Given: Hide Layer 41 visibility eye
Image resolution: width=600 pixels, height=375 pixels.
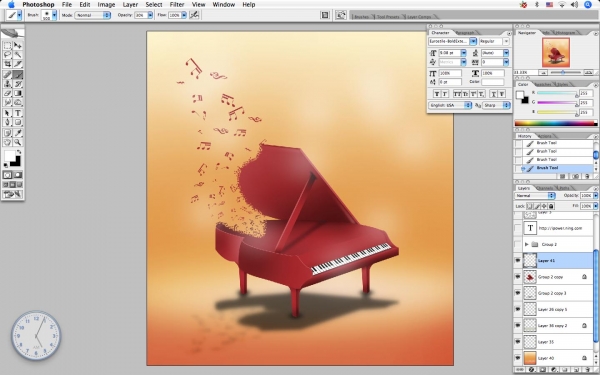Looking at the screenshot, I should click(518, 261).
